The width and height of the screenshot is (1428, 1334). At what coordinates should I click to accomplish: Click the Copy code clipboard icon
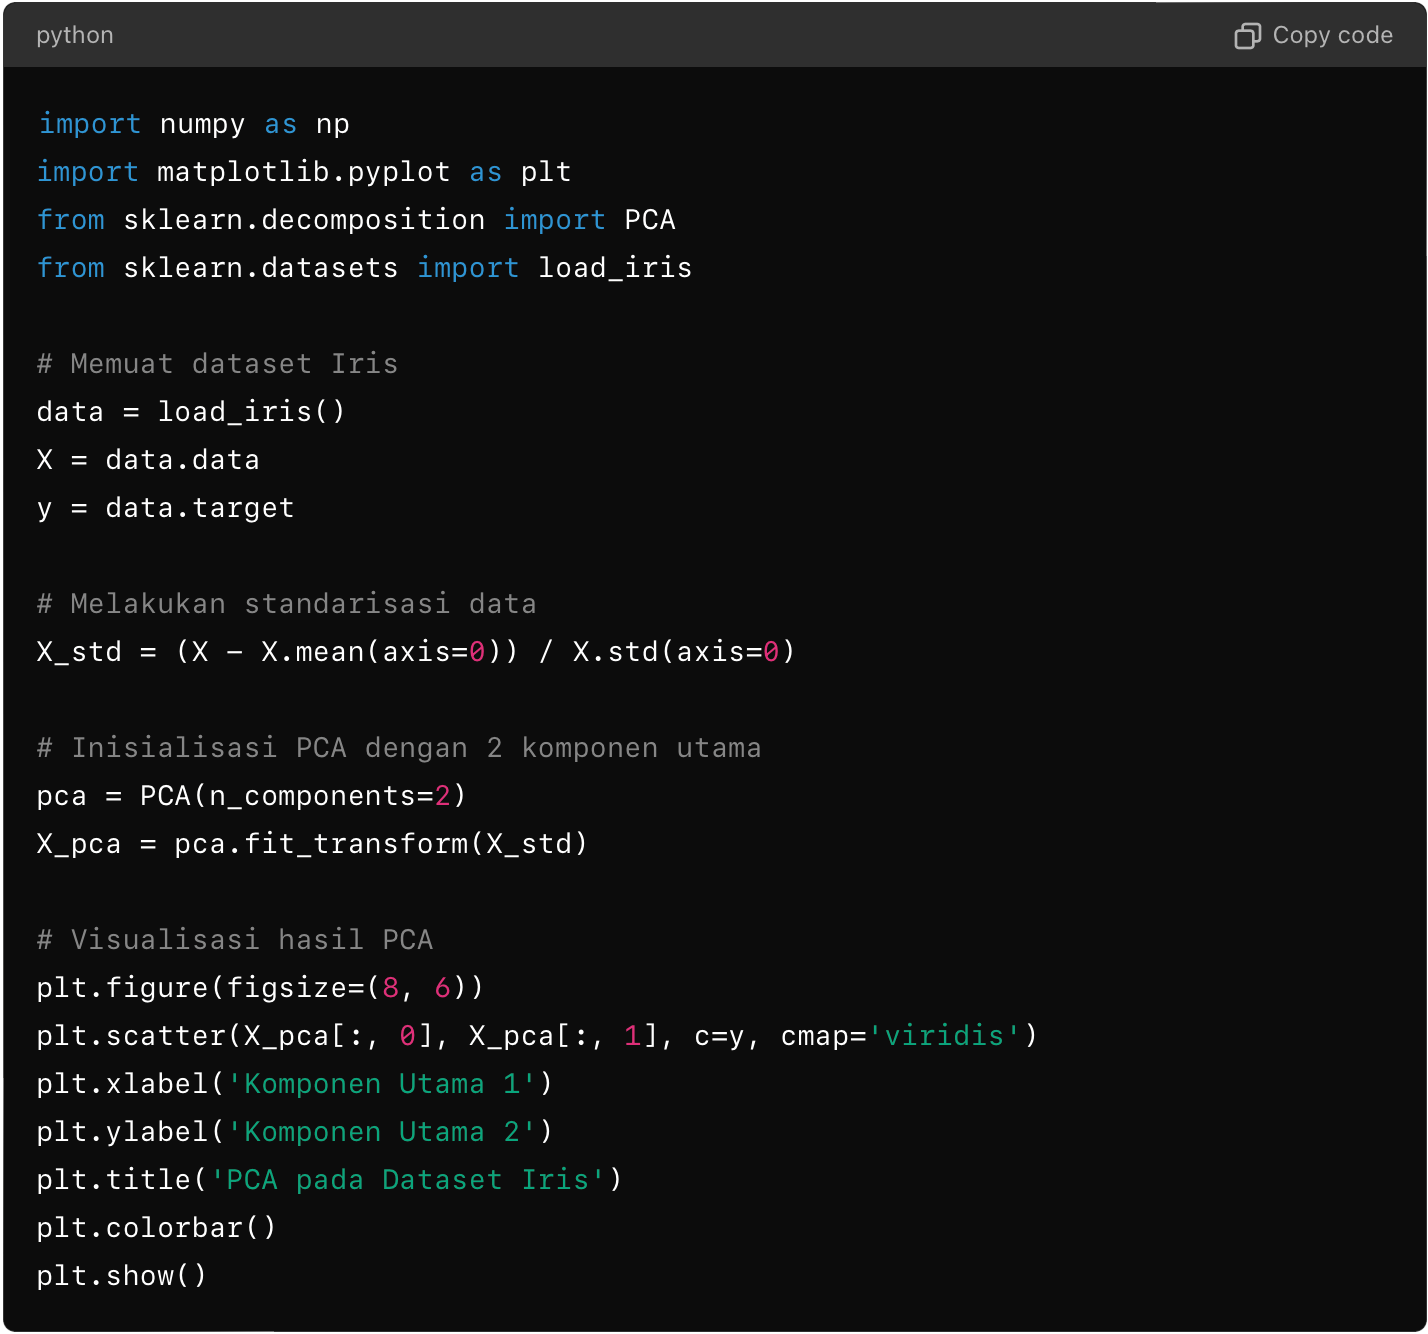(1247, 35)
